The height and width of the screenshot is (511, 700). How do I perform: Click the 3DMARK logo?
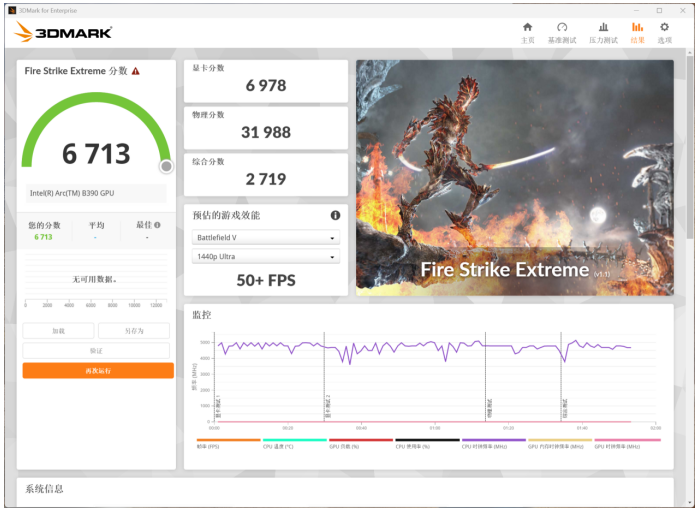(x=66, y=33)
